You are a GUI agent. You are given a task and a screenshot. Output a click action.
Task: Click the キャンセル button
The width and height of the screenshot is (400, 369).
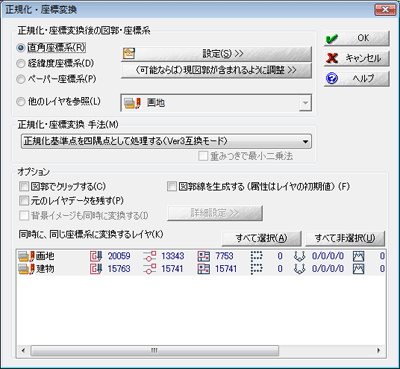tap(357, 59)
